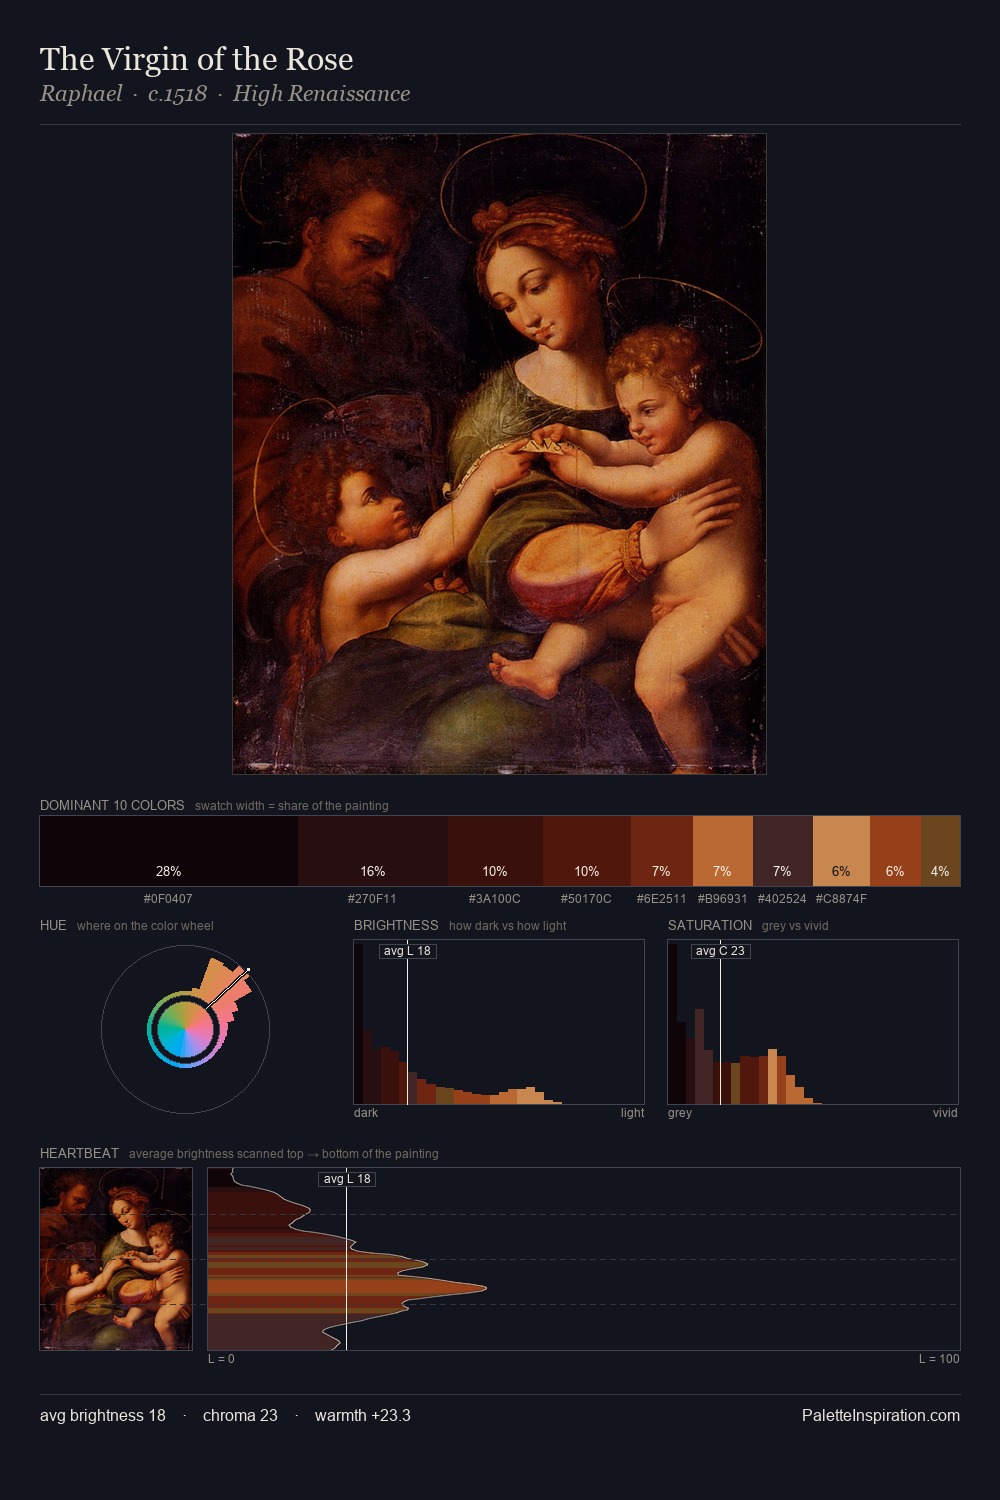Click "where on the color wheel" caption

pyautogui.click(x=145, y=926)
